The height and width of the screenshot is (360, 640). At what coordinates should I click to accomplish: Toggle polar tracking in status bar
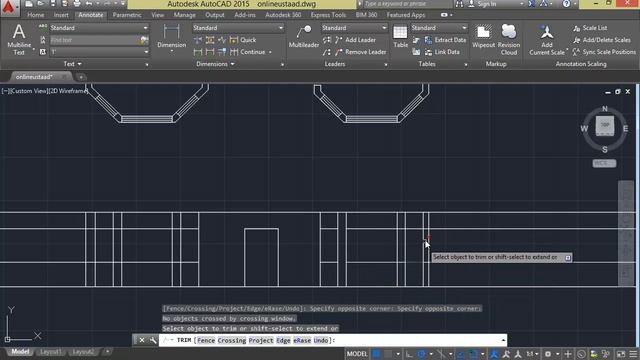coord(422,354)
